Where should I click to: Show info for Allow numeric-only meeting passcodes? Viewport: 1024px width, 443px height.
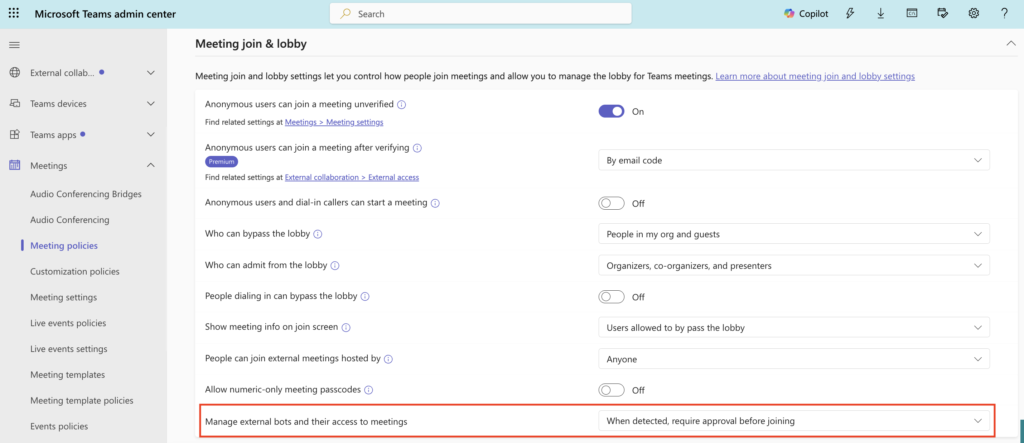point(368,389)
